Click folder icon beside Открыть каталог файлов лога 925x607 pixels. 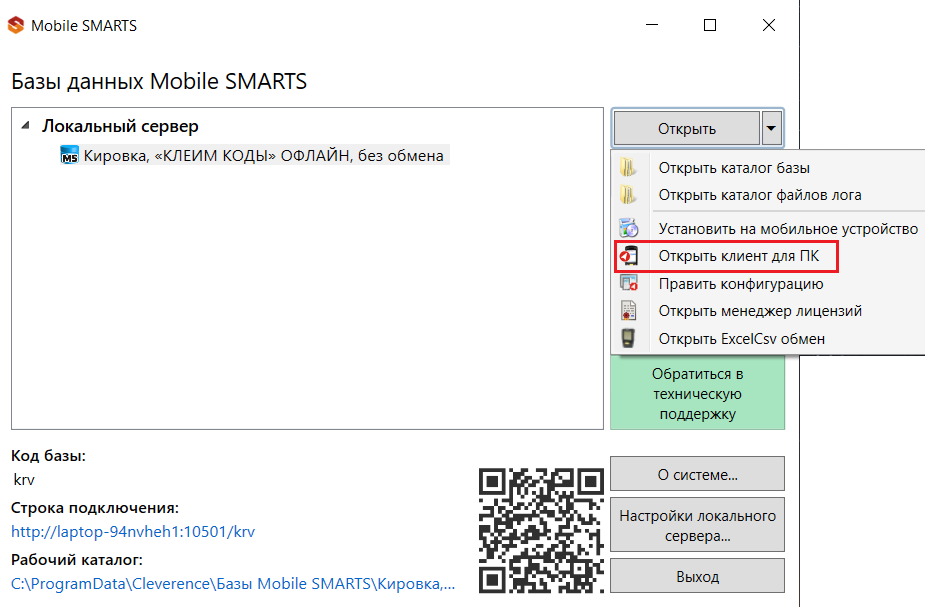[628, 195]
